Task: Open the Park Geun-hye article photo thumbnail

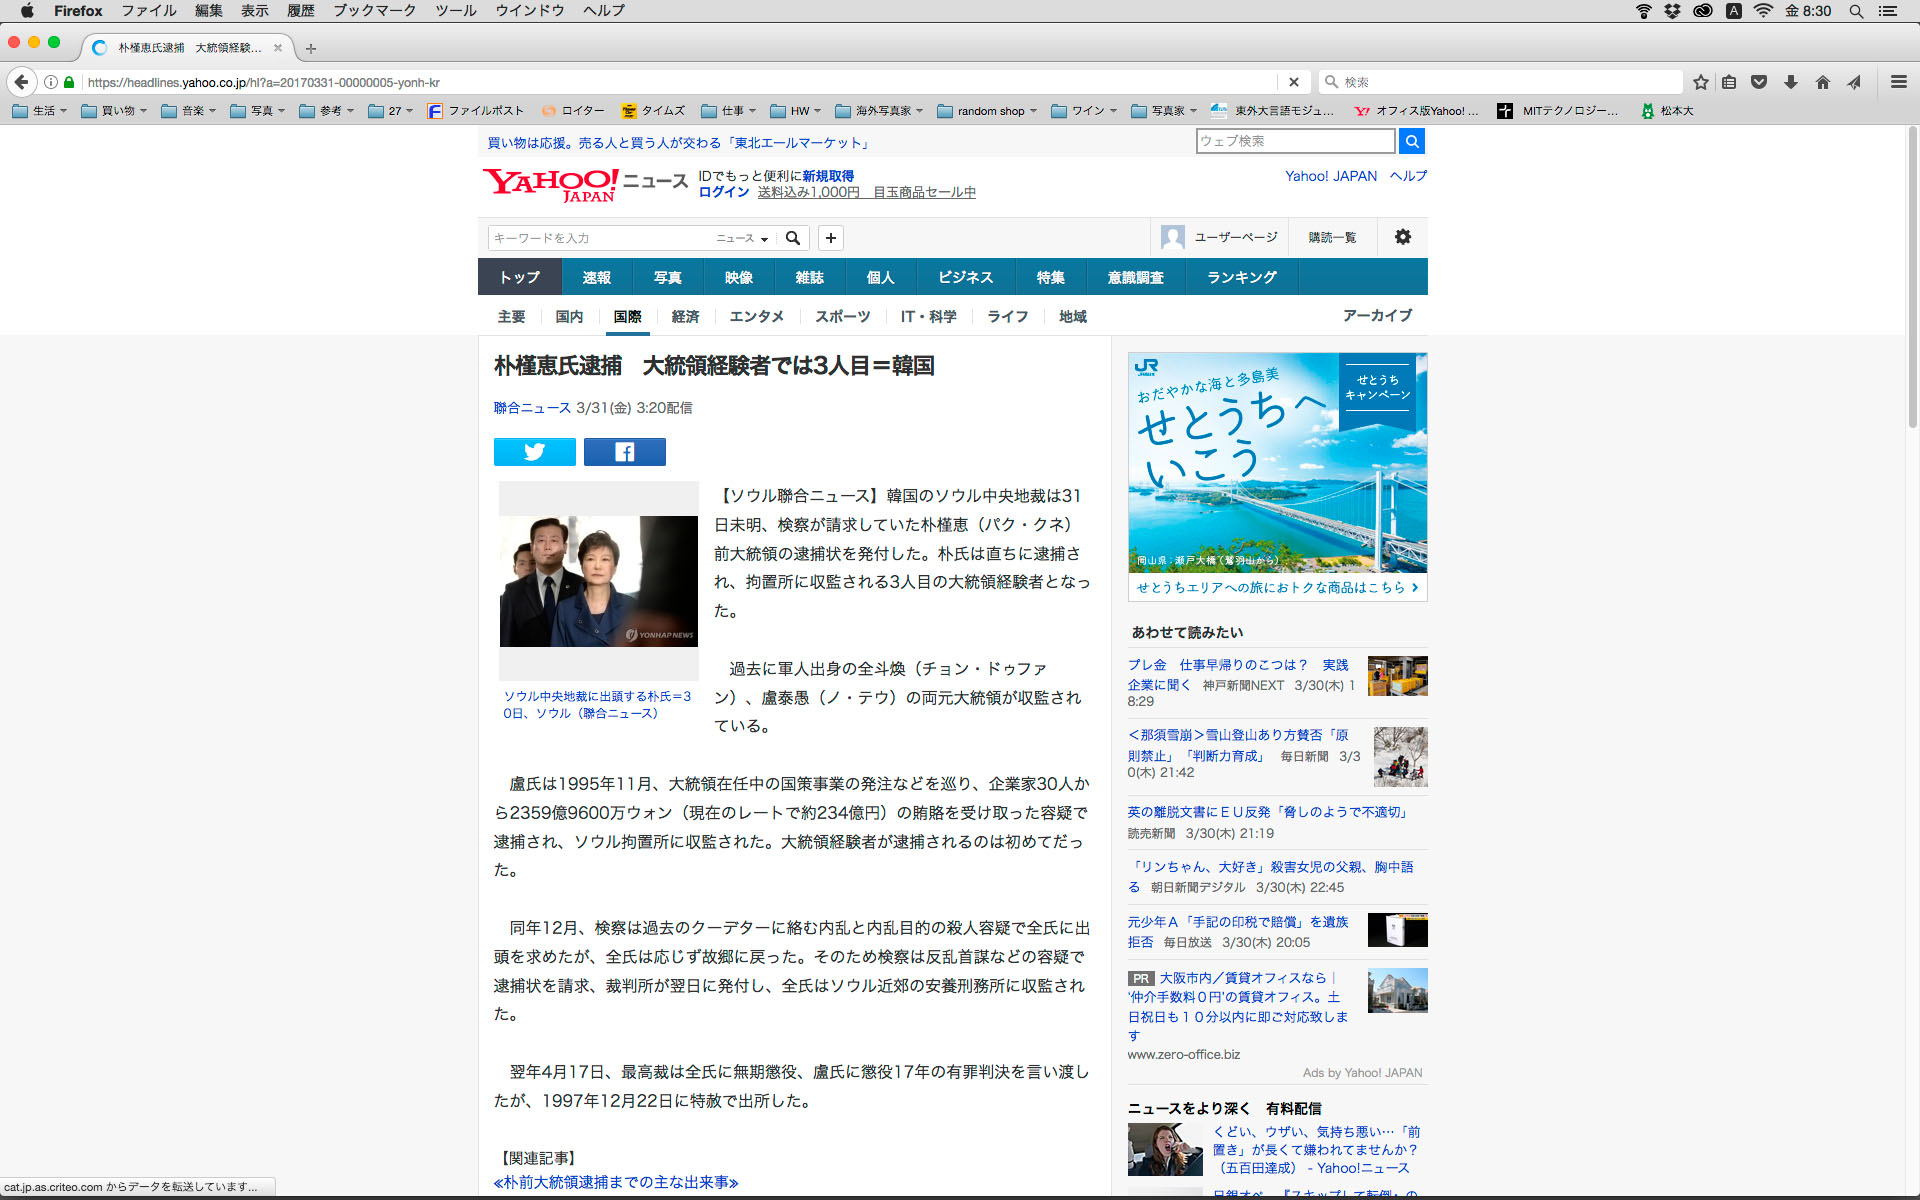Action: click(x=598, y=581)
